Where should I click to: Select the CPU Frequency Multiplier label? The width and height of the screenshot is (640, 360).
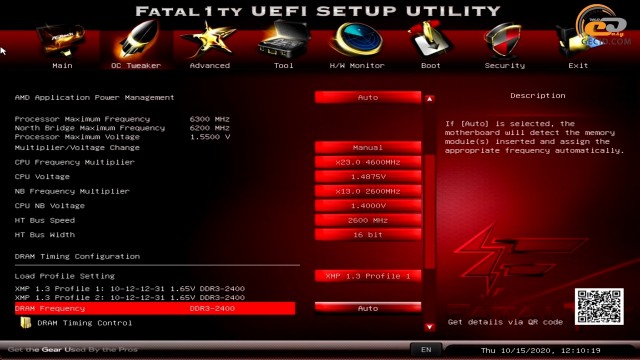75,162
